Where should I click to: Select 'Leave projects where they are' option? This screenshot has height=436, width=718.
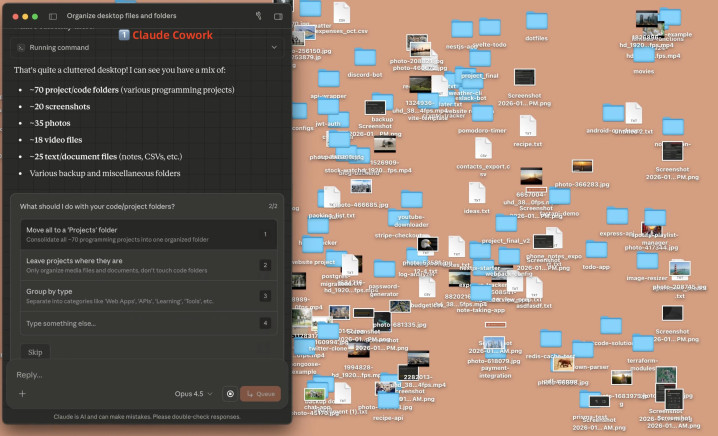tap(149, 265)
